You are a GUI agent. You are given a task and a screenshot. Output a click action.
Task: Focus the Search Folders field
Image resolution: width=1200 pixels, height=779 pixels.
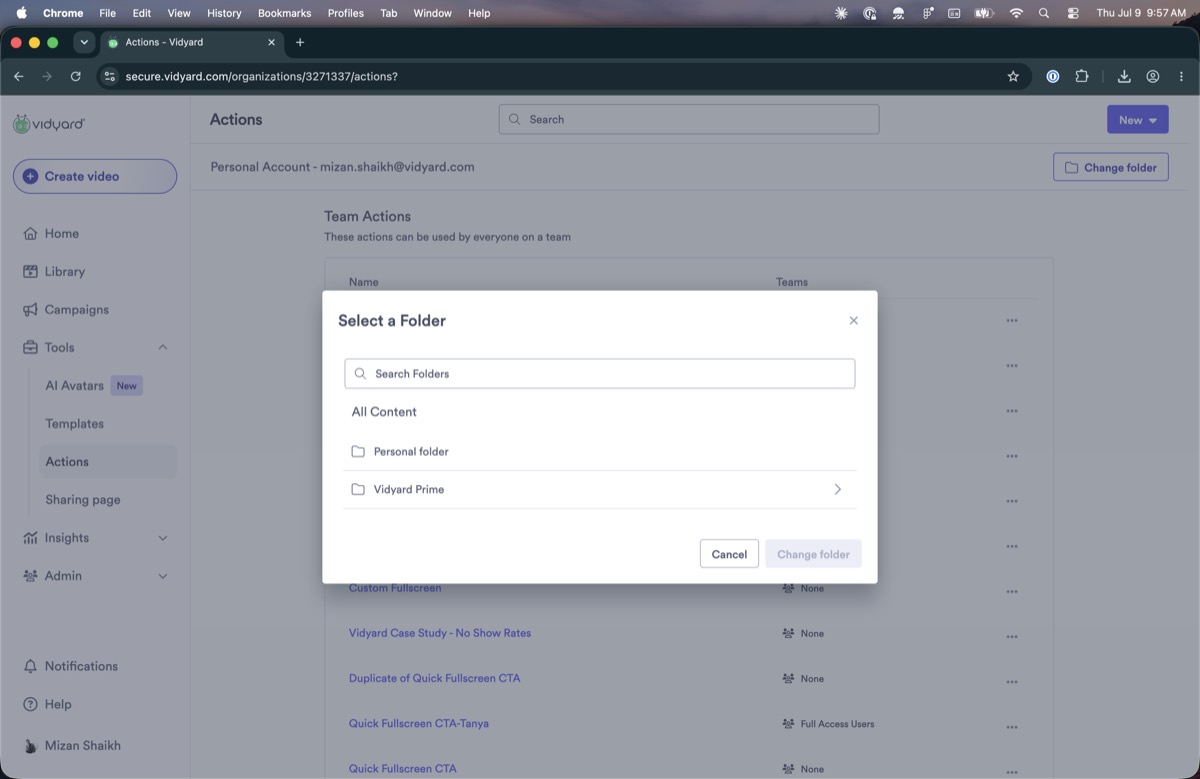tap(600, 373)
